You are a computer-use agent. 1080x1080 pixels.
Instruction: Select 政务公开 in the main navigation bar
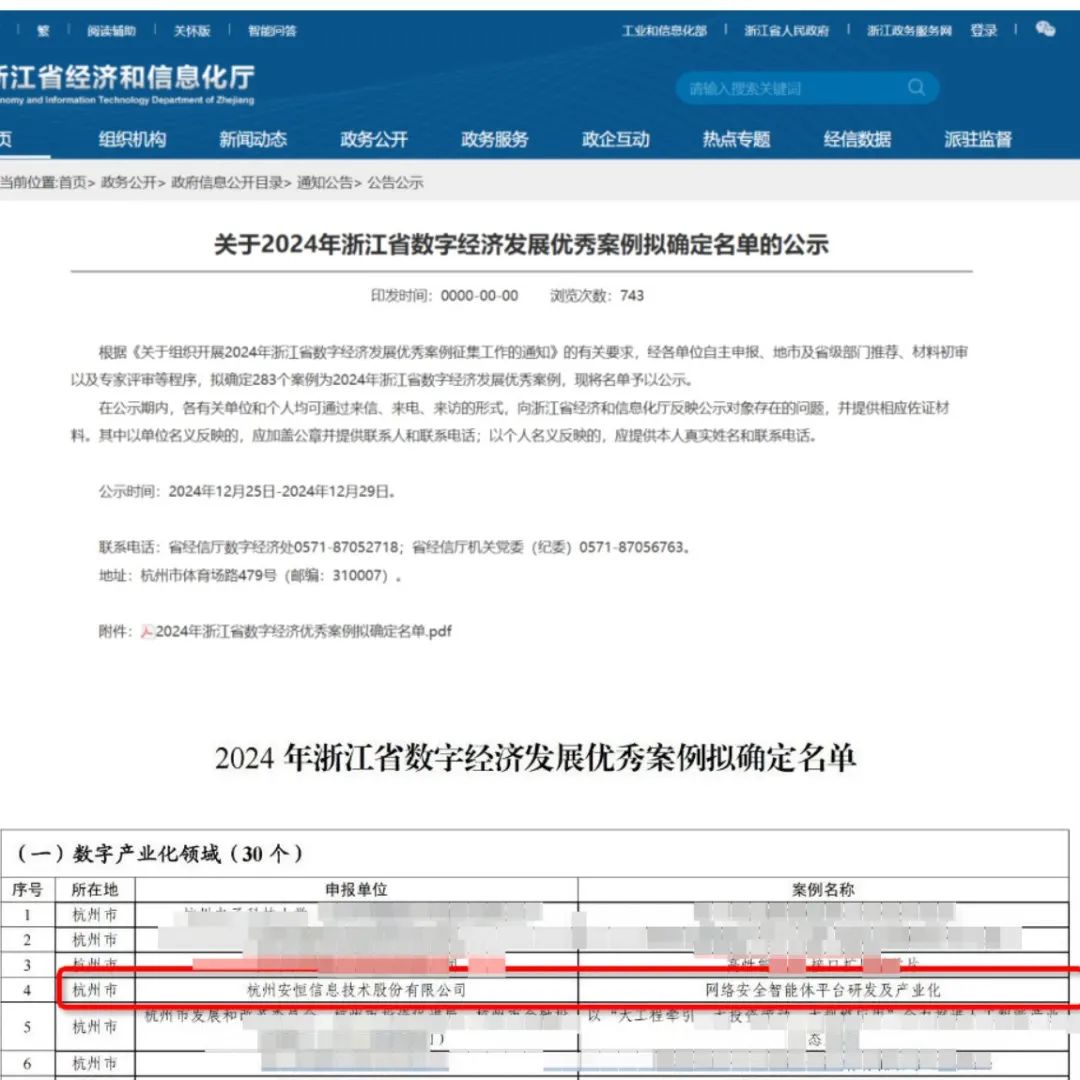(x=374, y=140)
